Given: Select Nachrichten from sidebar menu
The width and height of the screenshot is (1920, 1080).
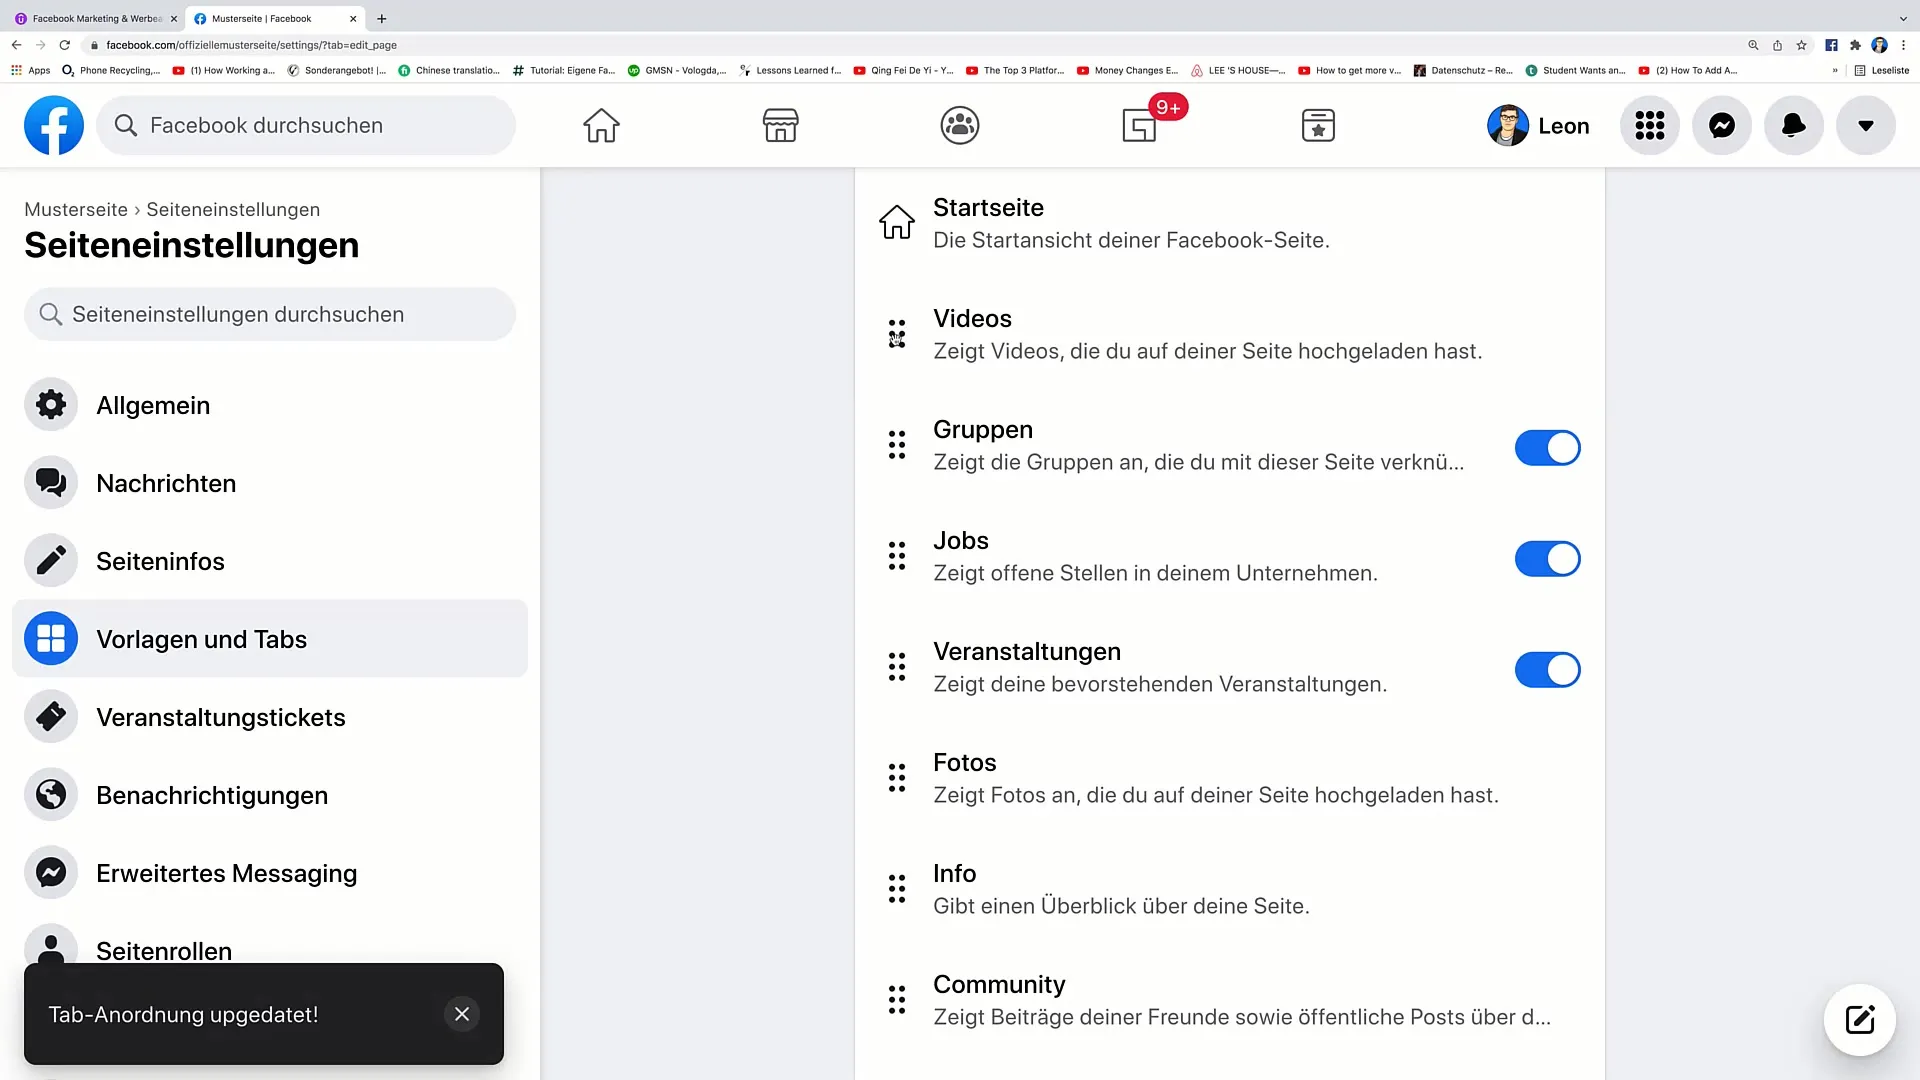Looking at the screenshot, I should tap(166, 481).
